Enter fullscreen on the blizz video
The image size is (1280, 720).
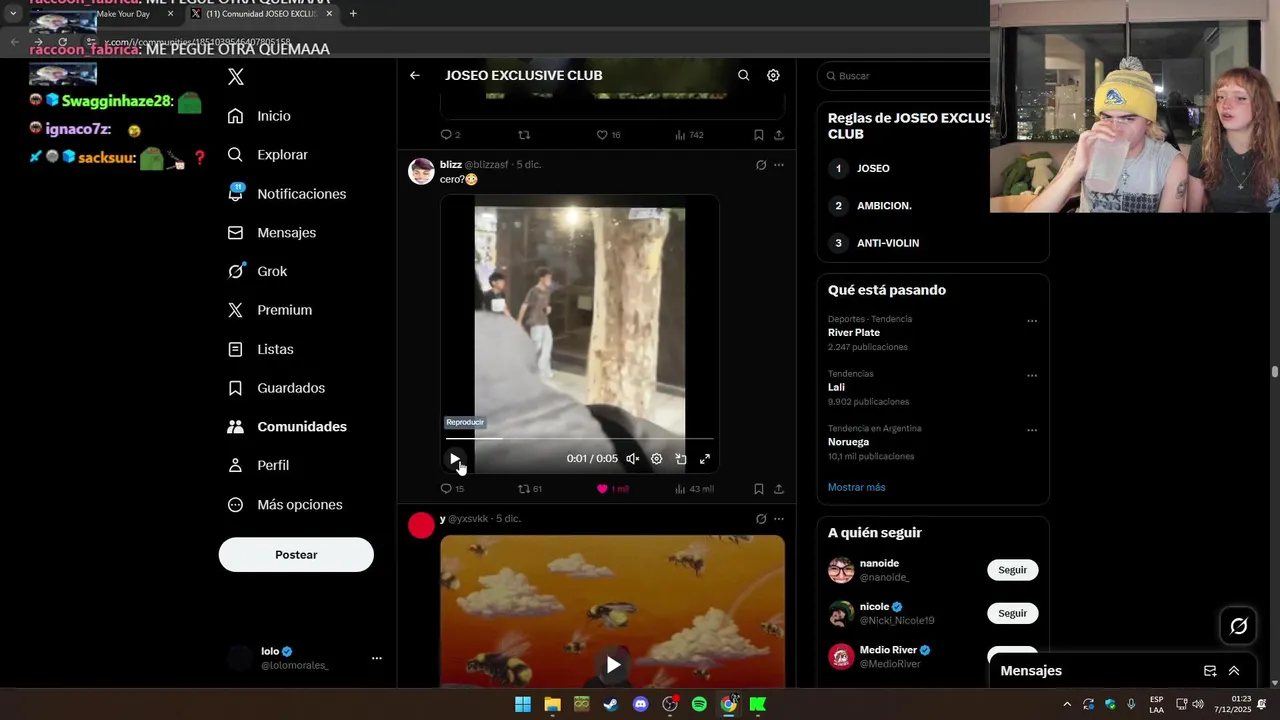pyautogui.click(x=705, y=459)
